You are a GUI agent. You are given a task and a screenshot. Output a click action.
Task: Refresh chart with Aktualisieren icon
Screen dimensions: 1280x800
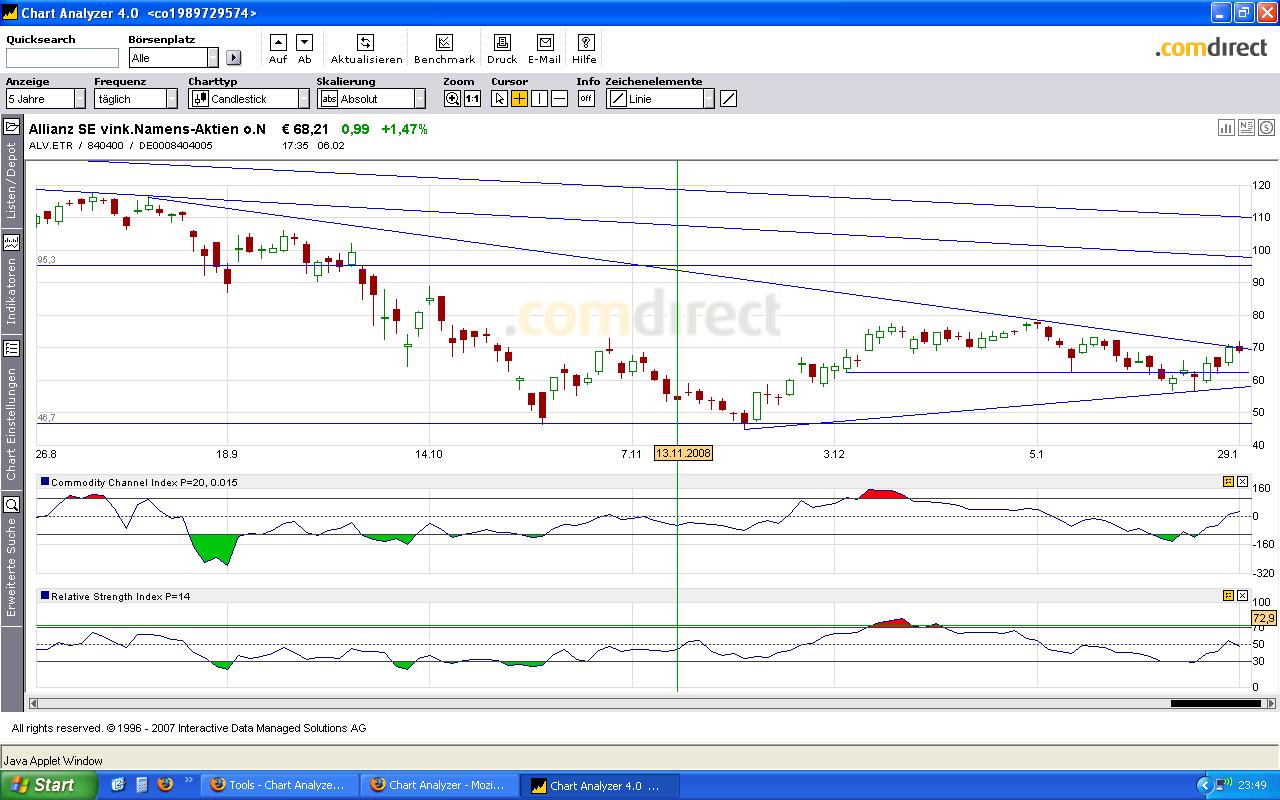click(365, 42)
